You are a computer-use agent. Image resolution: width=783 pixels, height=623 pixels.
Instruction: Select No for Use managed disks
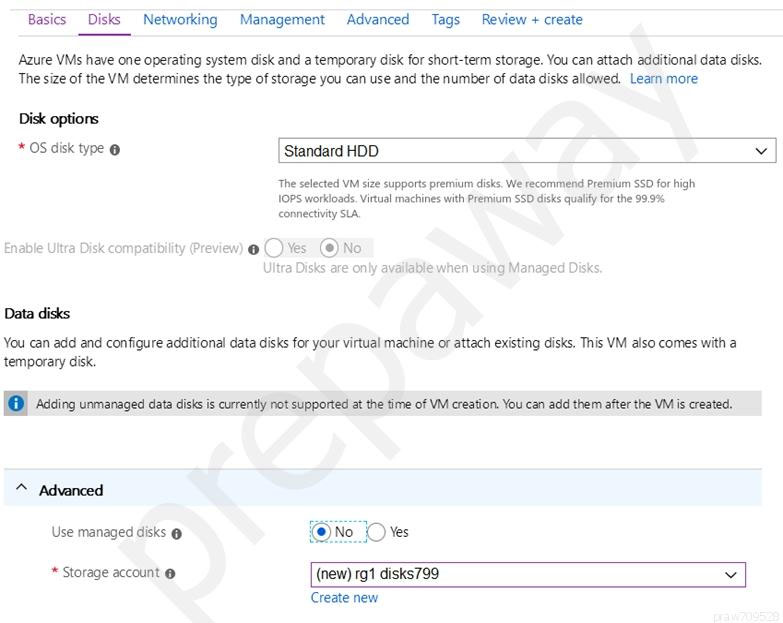(321, 532)
